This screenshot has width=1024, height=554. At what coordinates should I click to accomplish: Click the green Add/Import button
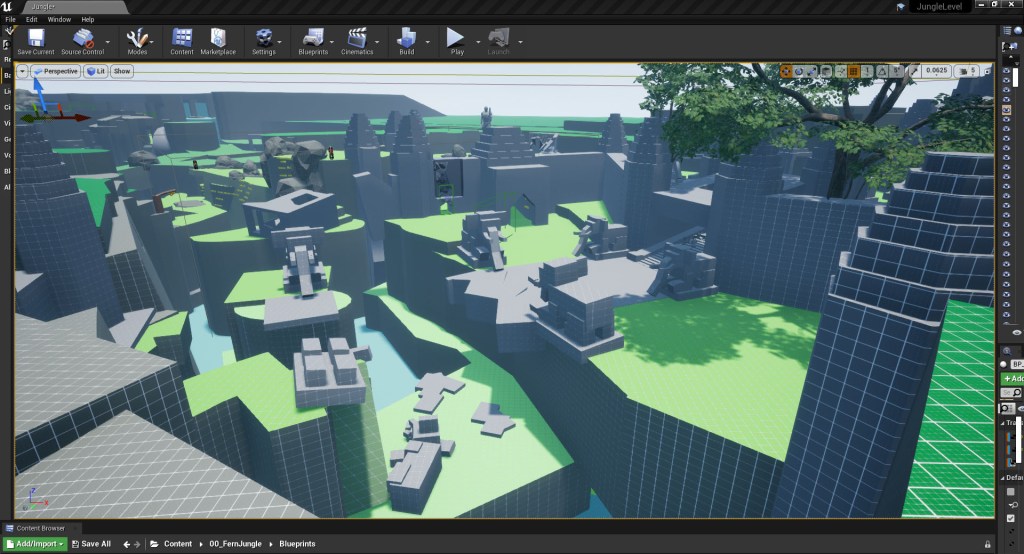(34, 544)
